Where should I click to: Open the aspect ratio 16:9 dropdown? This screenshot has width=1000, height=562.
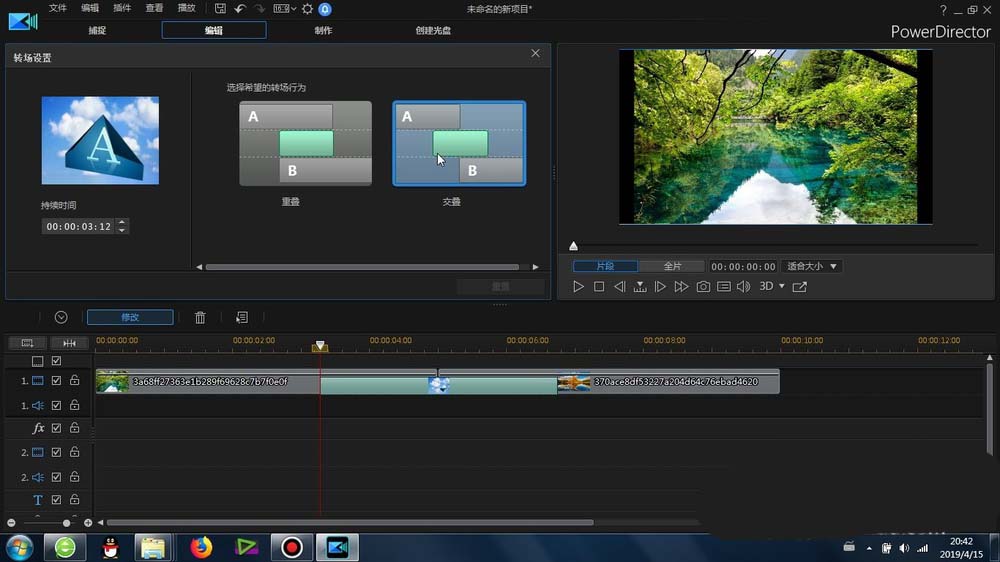[x=284, y=9]
